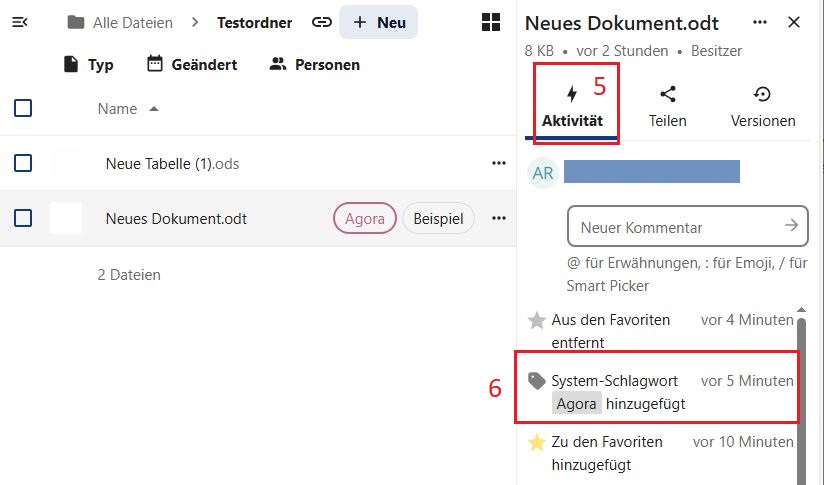The width and height of the screenshot is (824, 485).
Task: Switch to the Teilen tab
Action: [x=667, y=107]
